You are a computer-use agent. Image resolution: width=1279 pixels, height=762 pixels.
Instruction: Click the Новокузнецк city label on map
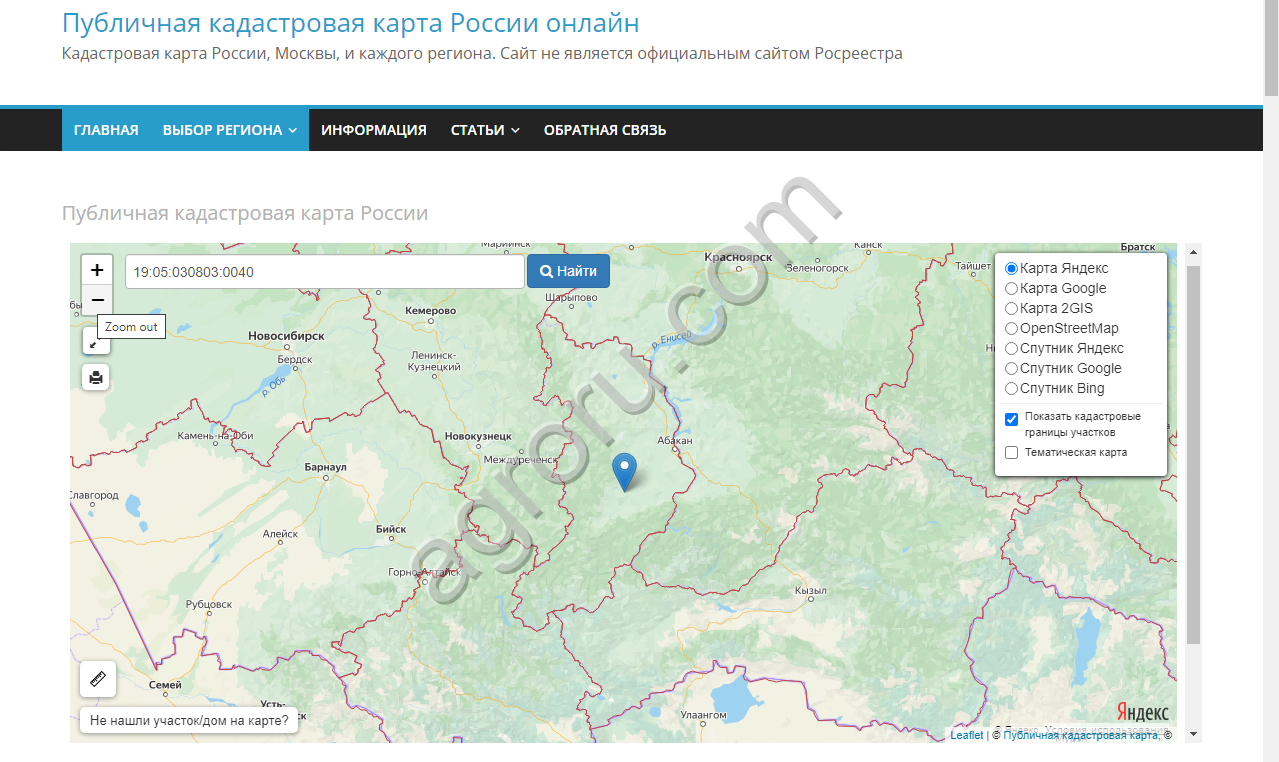coord(478,436)
